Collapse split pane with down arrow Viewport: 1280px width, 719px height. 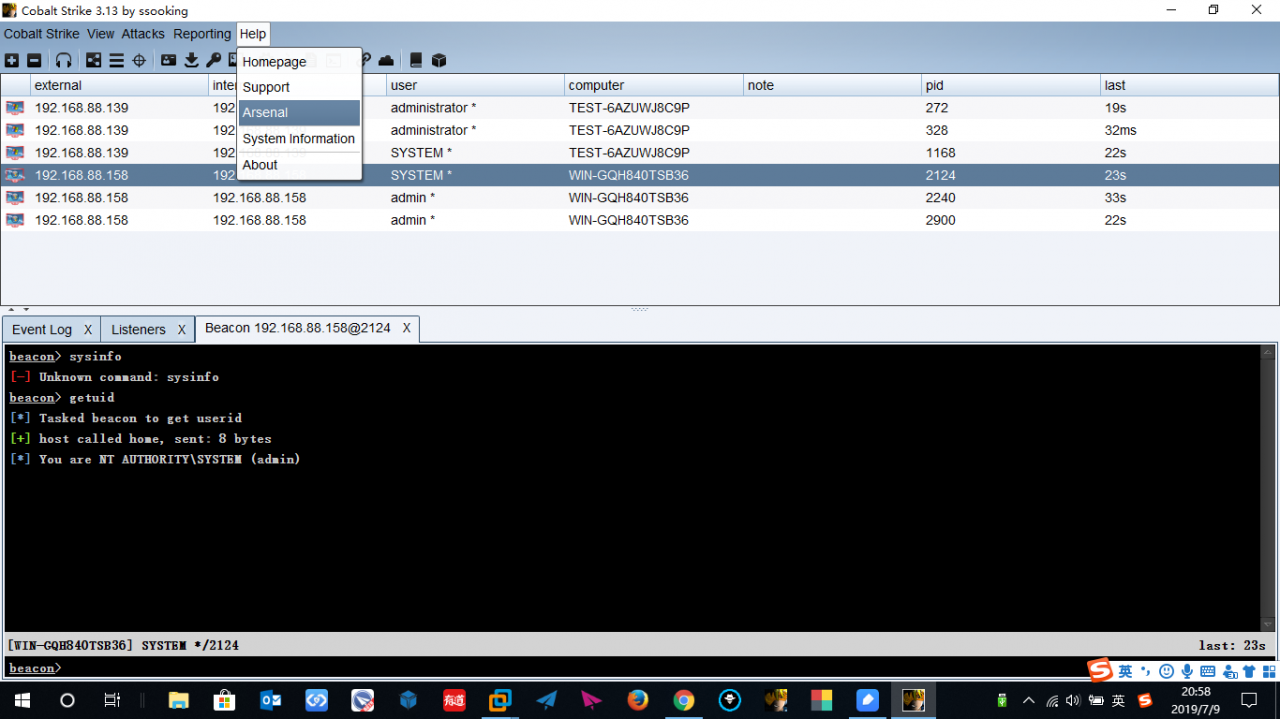[25, 309]
